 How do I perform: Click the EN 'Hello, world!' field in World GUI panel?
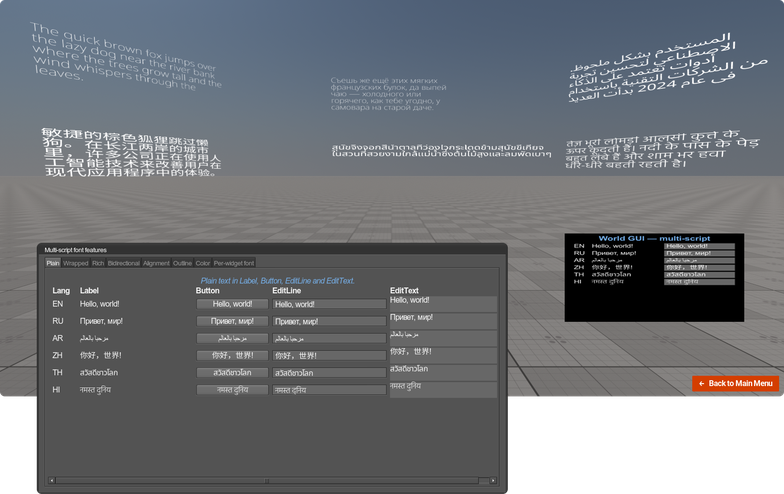point(700,246)
